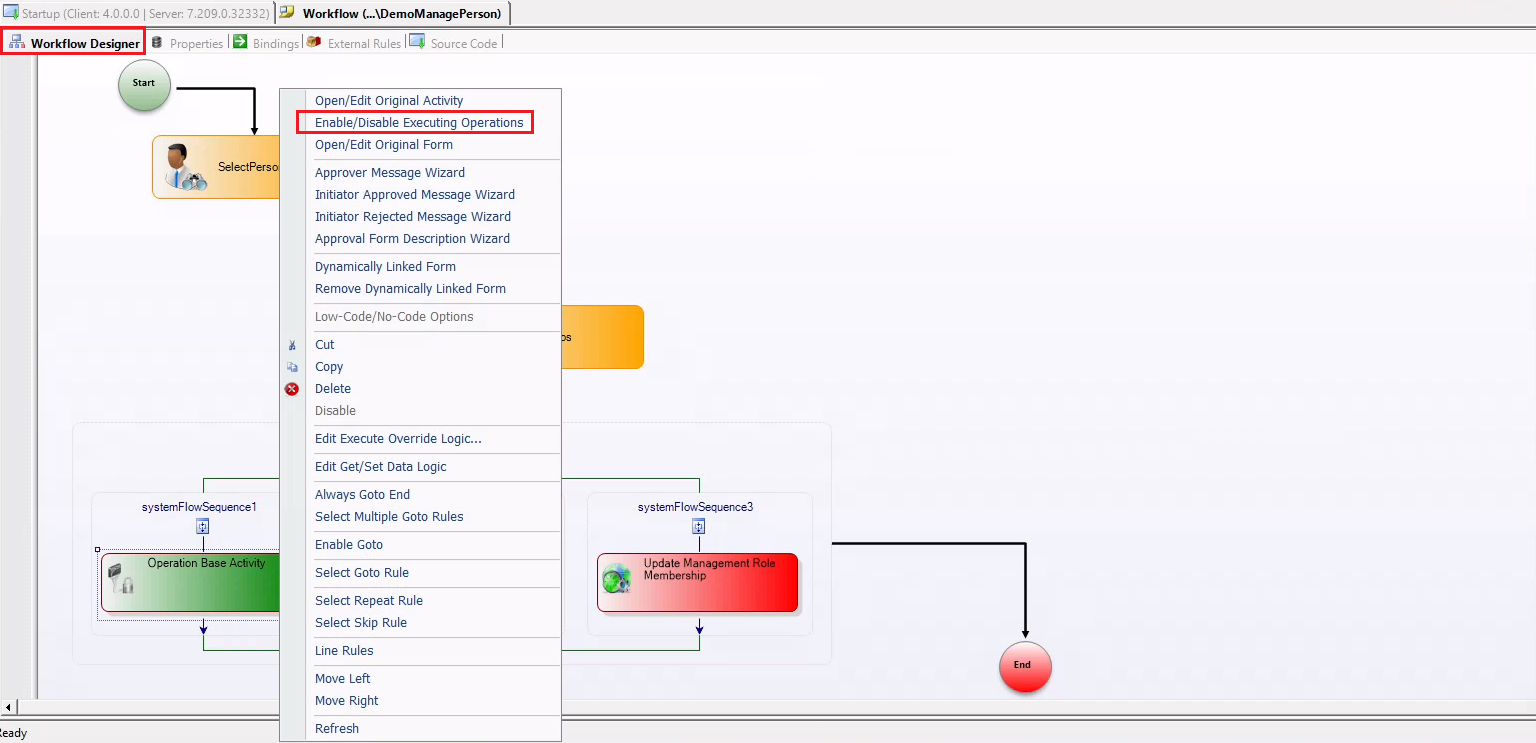Click the Bindings green arrow icon
This screenshot has height=743, width=1536.
pyautogui.click(x=240, y=42)
